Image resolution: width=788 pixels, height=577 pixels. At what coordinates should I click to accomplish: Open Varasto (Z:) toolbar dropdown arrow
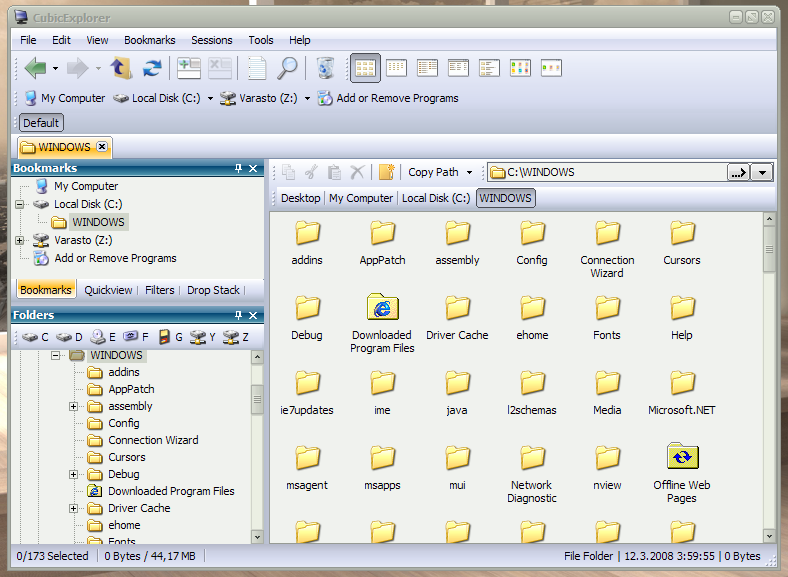click(x=307, y=98)
